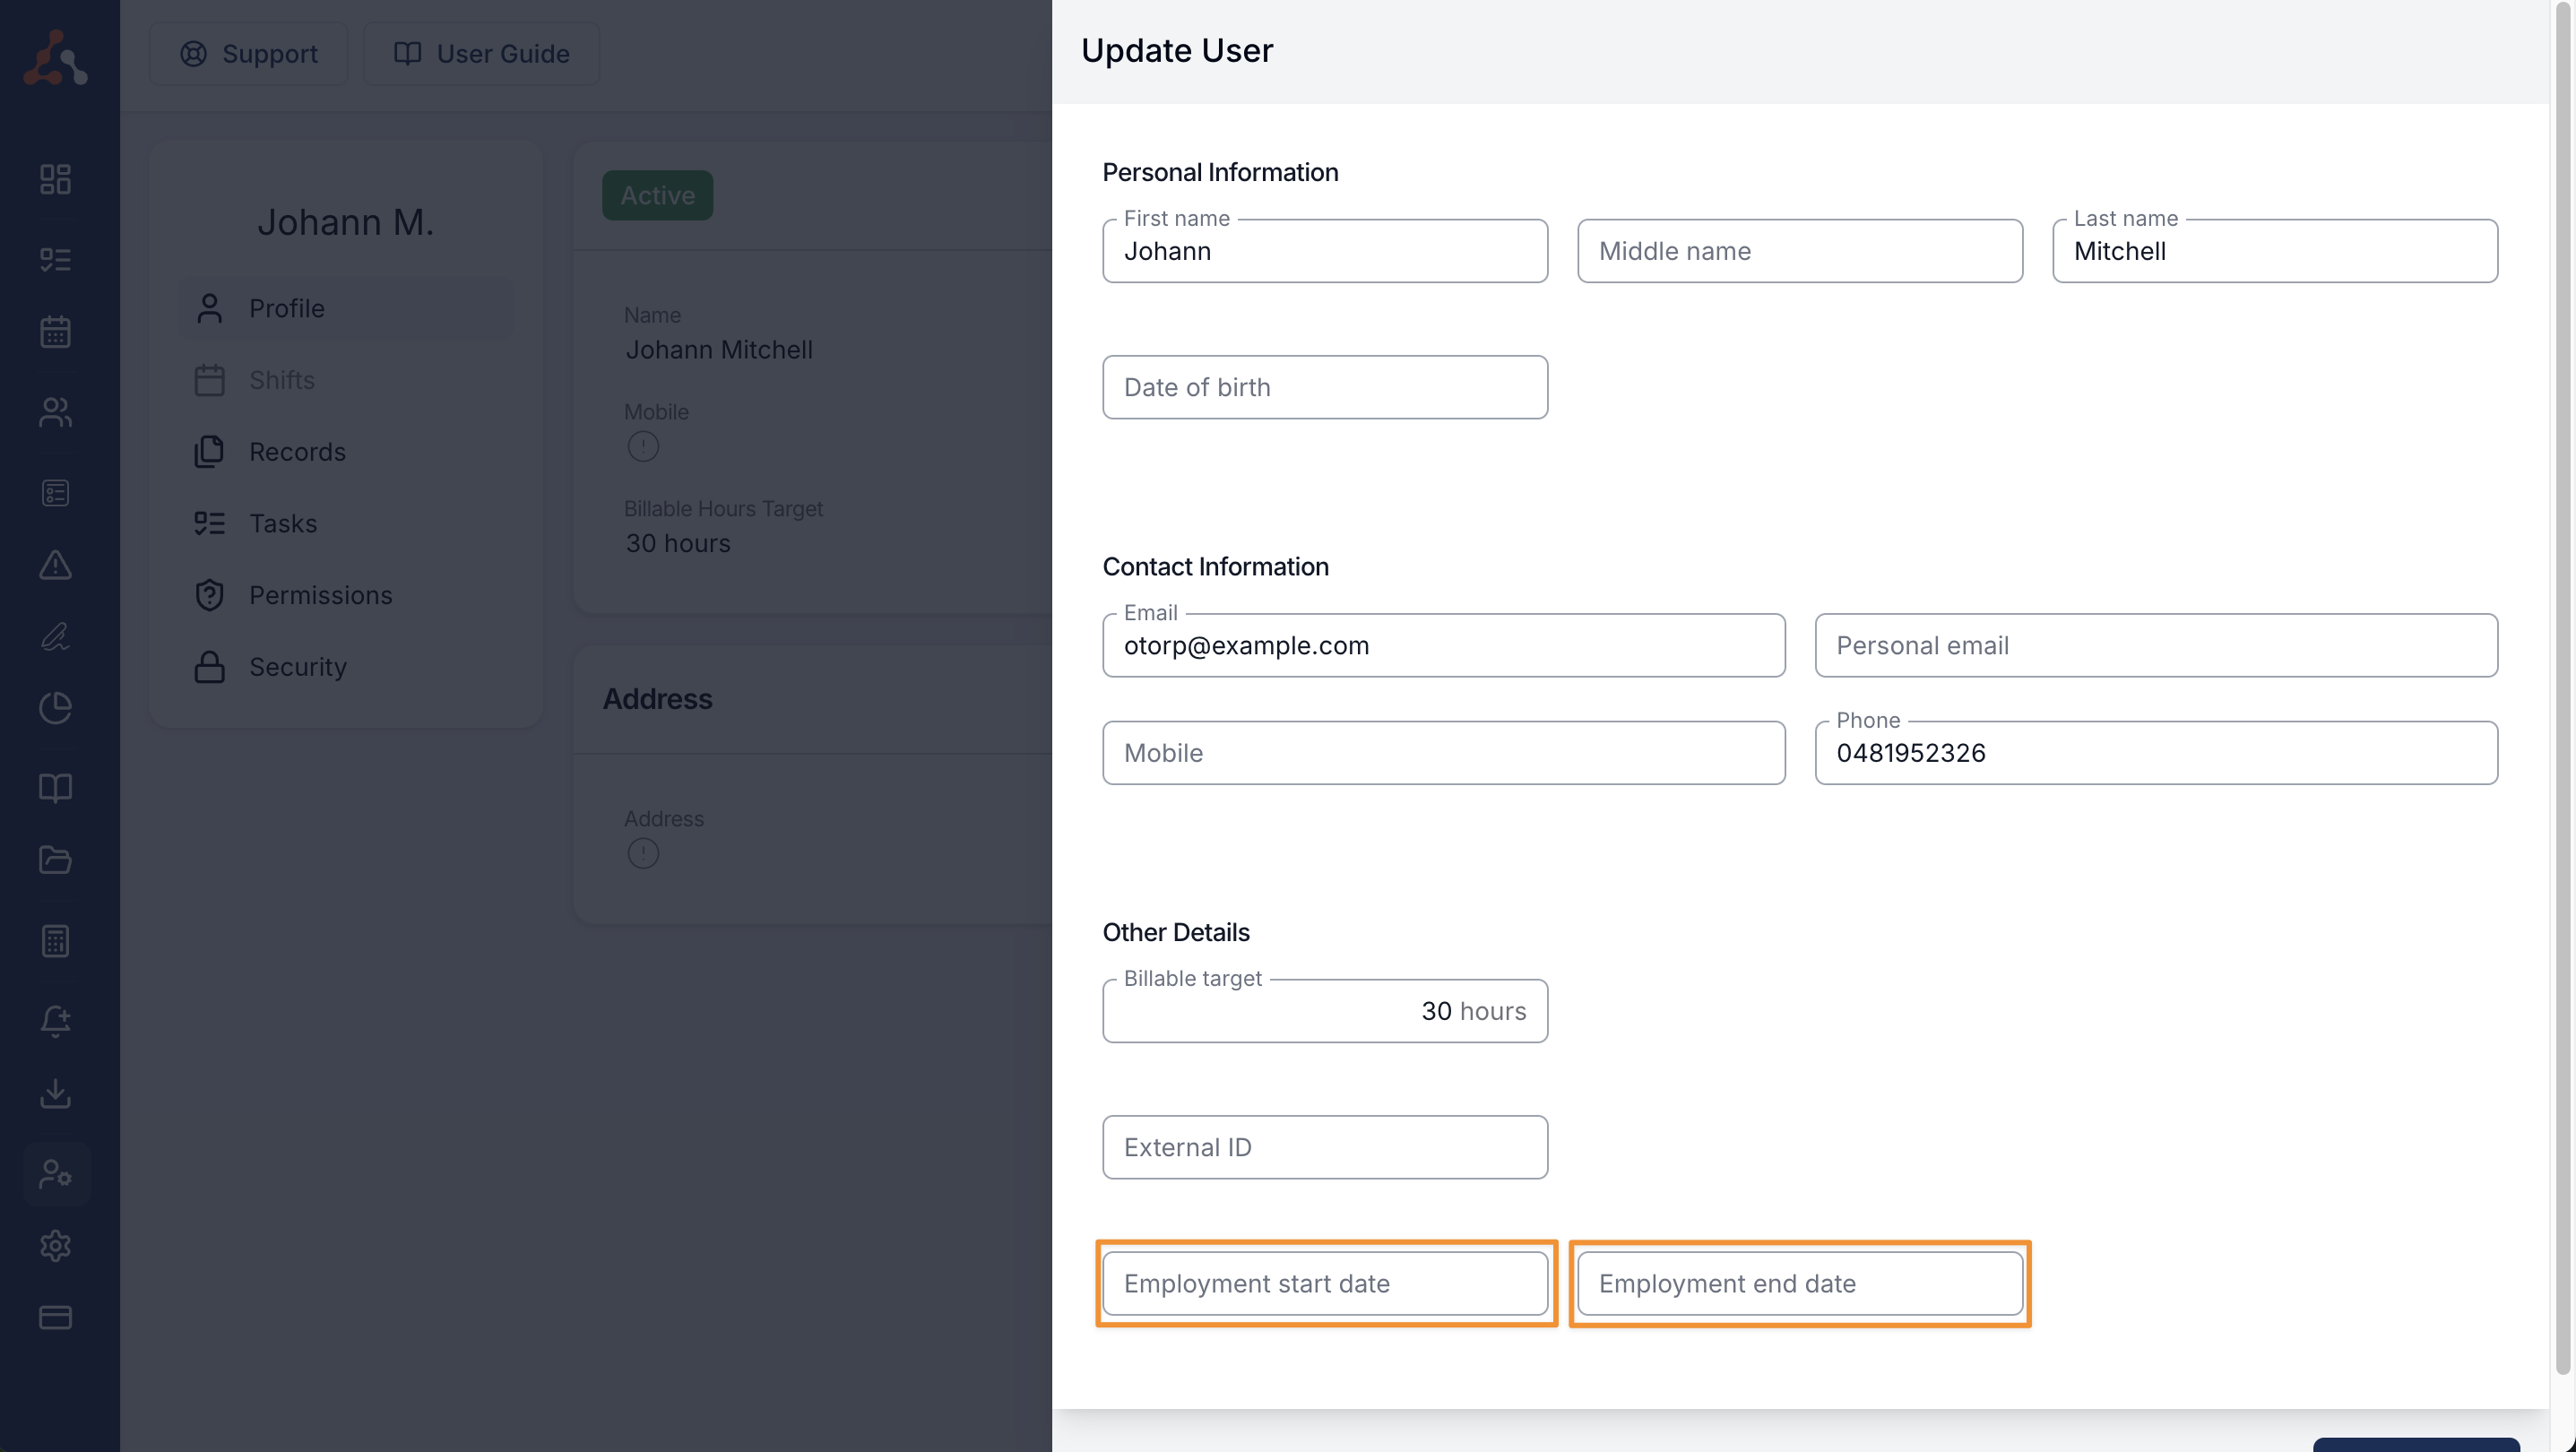This screenshot has width=2576, height=1452.
Task: Focus the Middle name field
Action: click(1800, 251)
